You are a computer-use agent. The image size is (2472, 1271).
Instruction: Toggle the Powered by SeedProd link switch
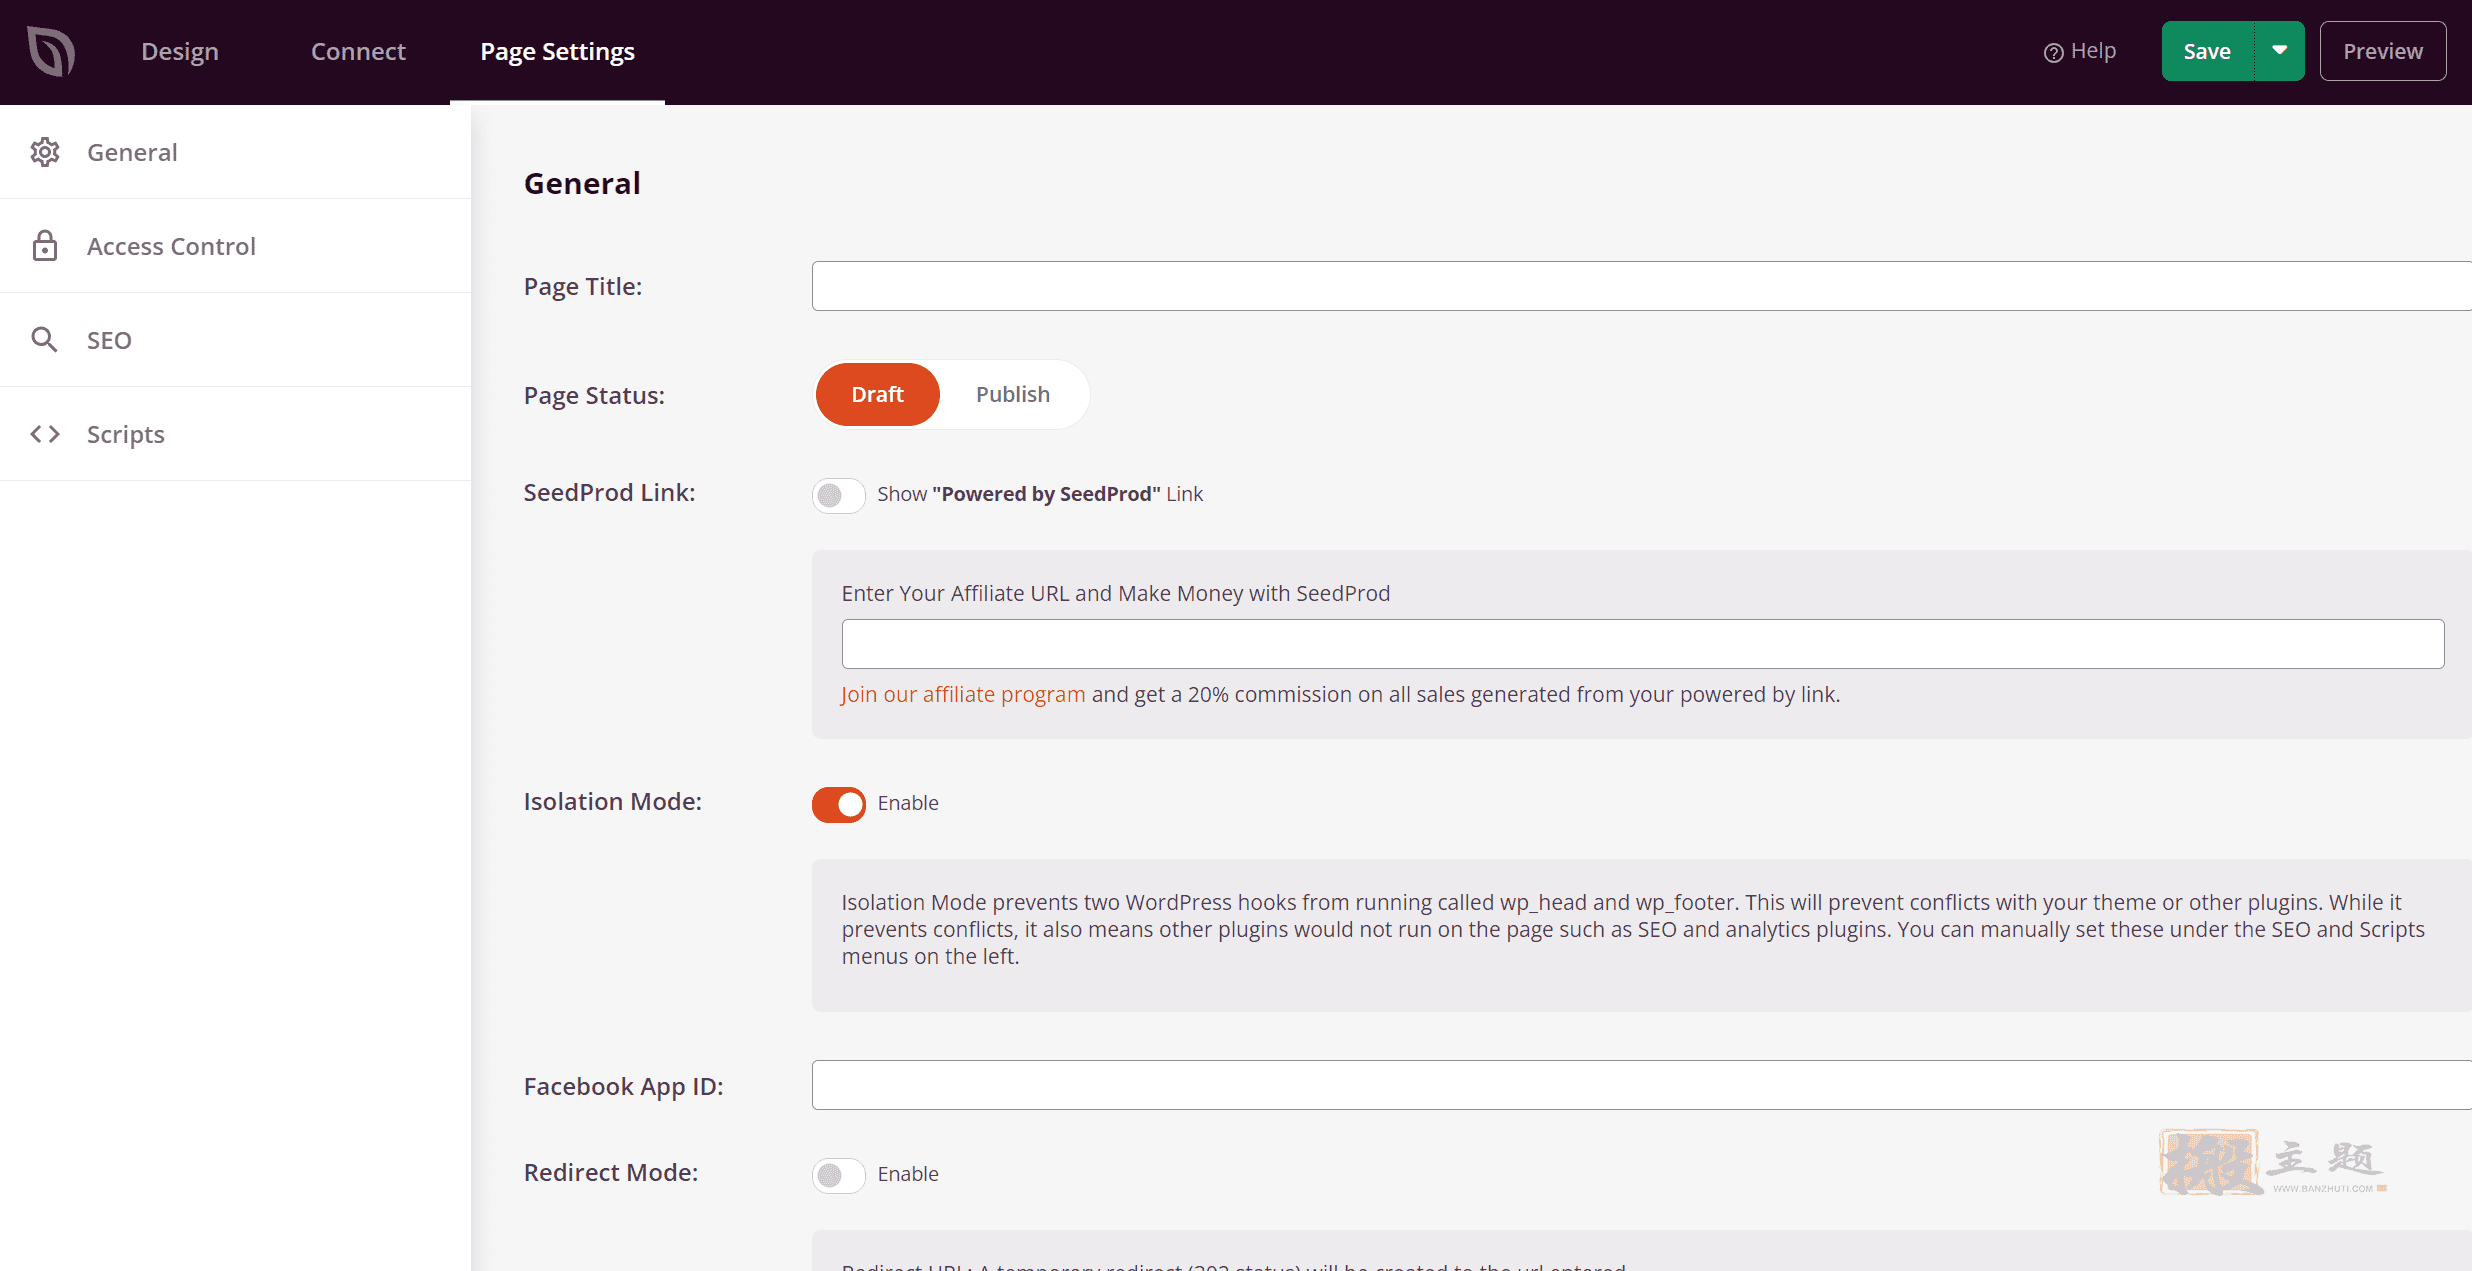point(838,495)
